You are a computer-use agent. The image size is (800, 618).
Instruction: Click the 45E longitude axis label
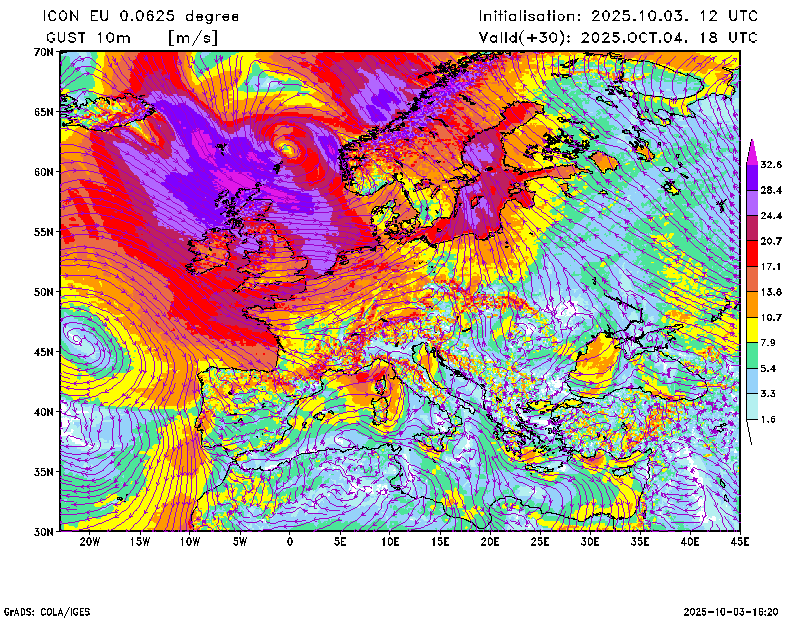[x=740, y=542]
